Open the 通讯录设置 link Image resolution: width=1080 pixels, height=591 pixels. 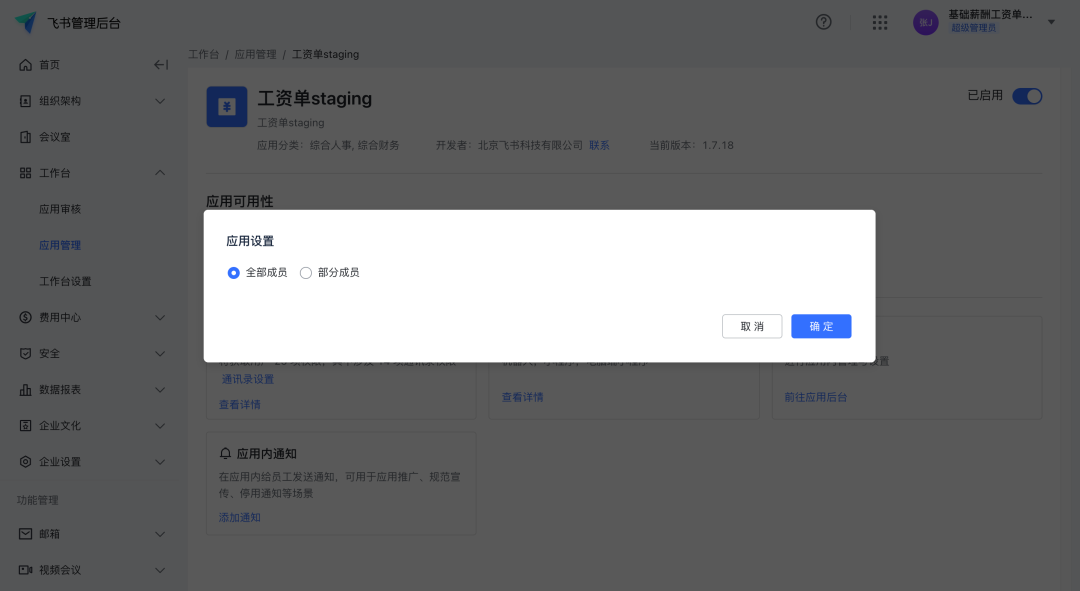248,380
